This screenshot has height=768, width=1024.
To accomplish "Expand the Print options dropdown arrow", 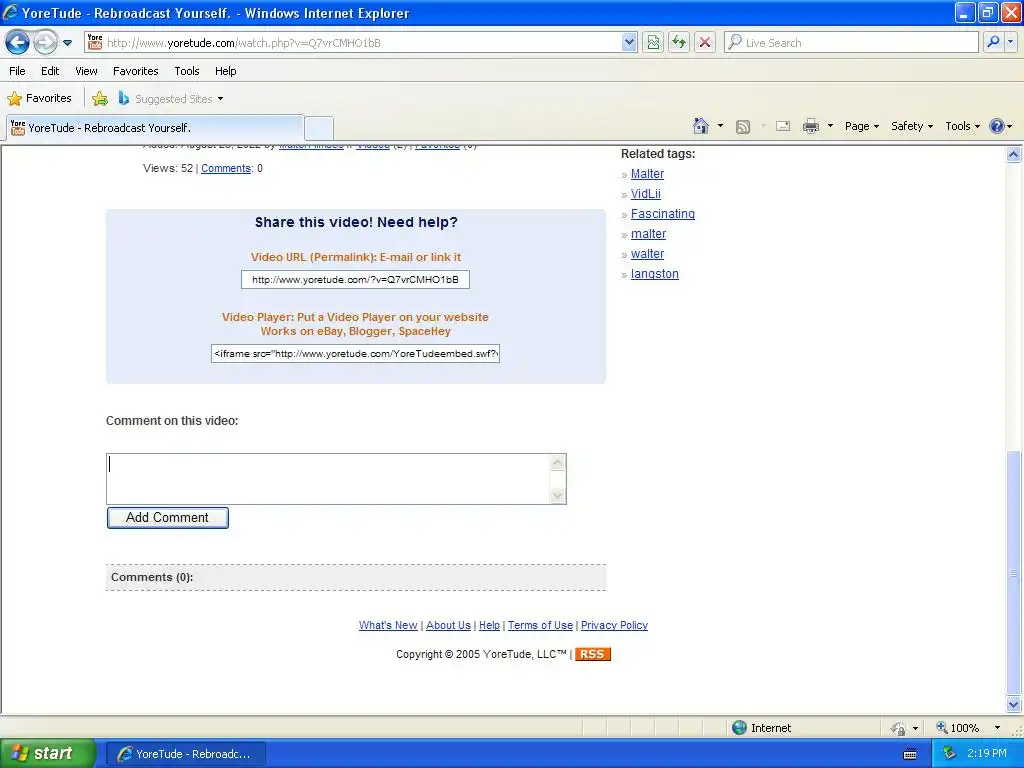I will click(x=830, y=126).
